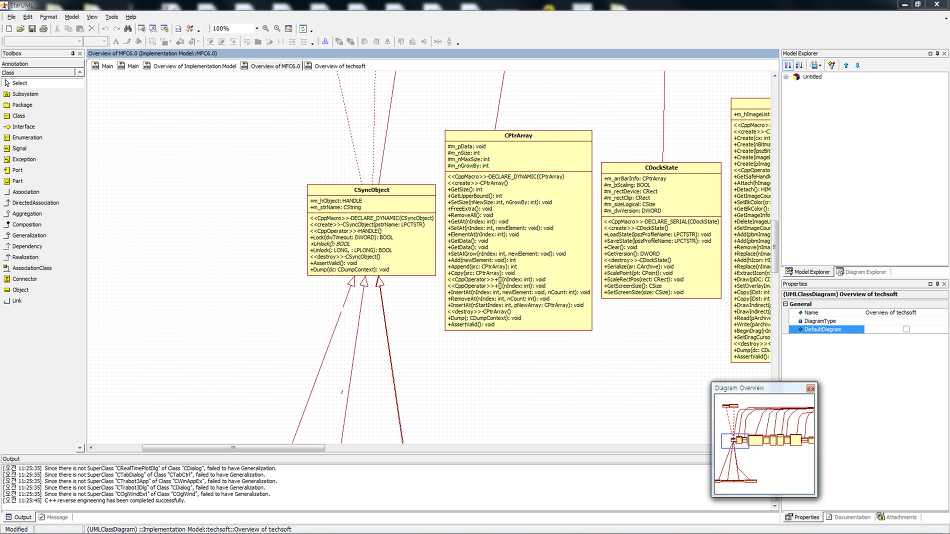Click the Find binoculars icon
The image size is (950, 534).
coord(128,28)
